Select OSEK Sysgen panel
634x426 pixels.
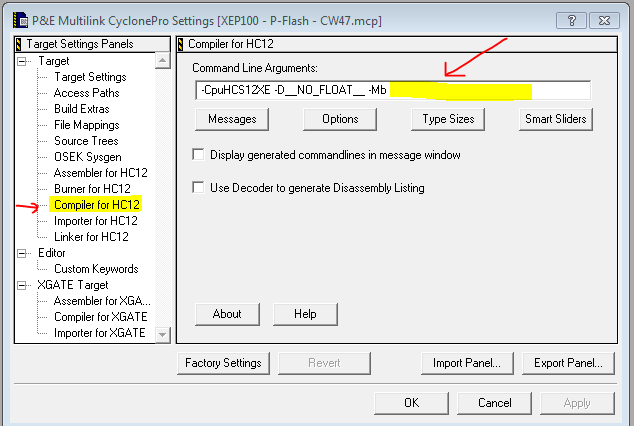(x=87, y=157)
